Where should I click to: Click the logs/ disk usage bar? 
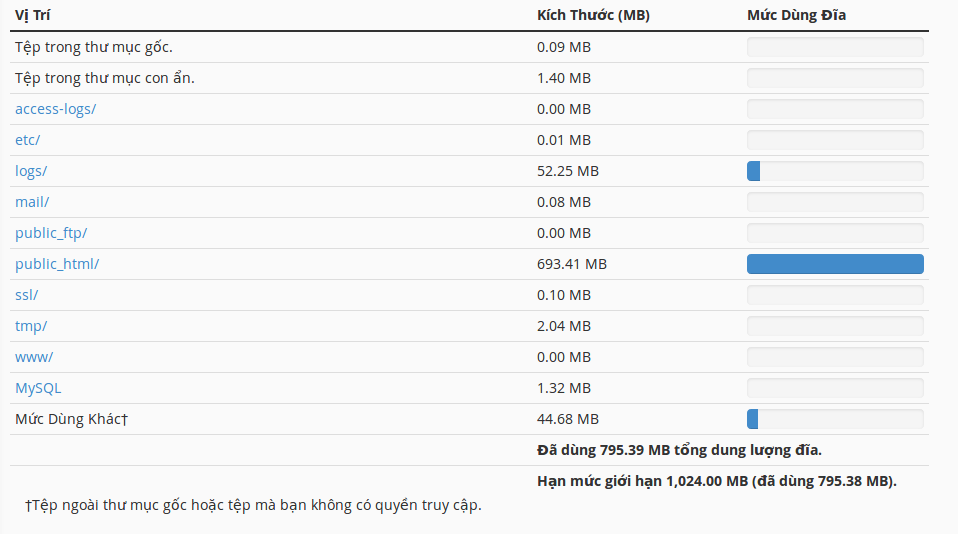pos(835,171)
